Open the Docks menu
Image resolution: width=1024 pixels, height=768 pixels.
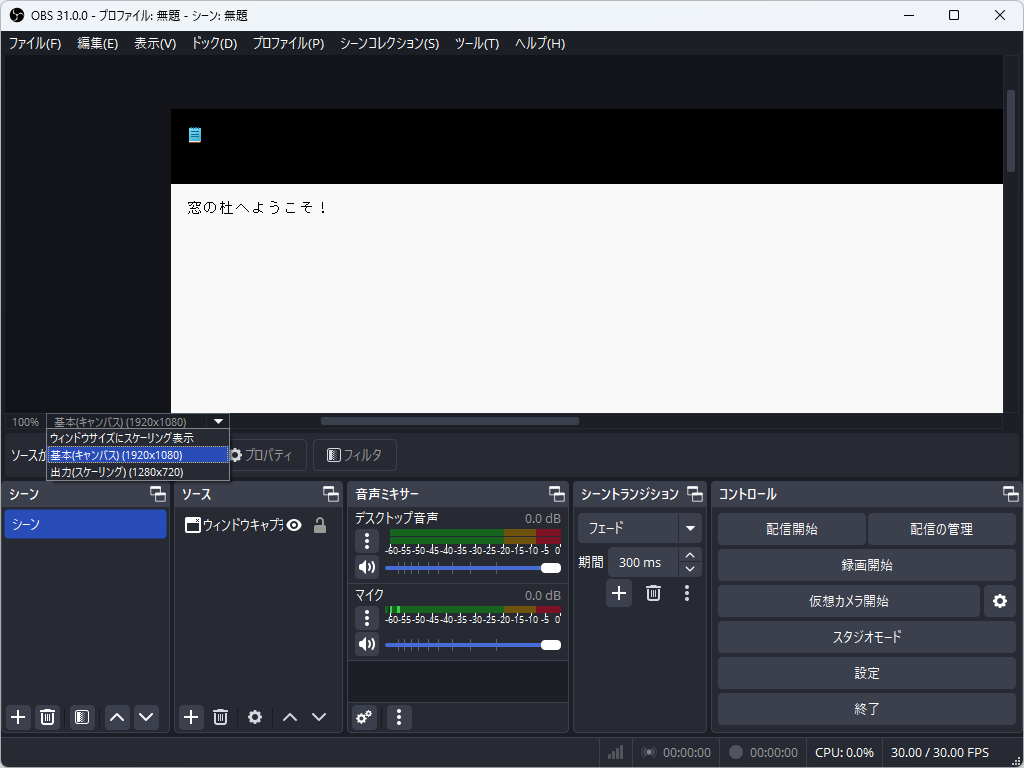pos(214,44)
